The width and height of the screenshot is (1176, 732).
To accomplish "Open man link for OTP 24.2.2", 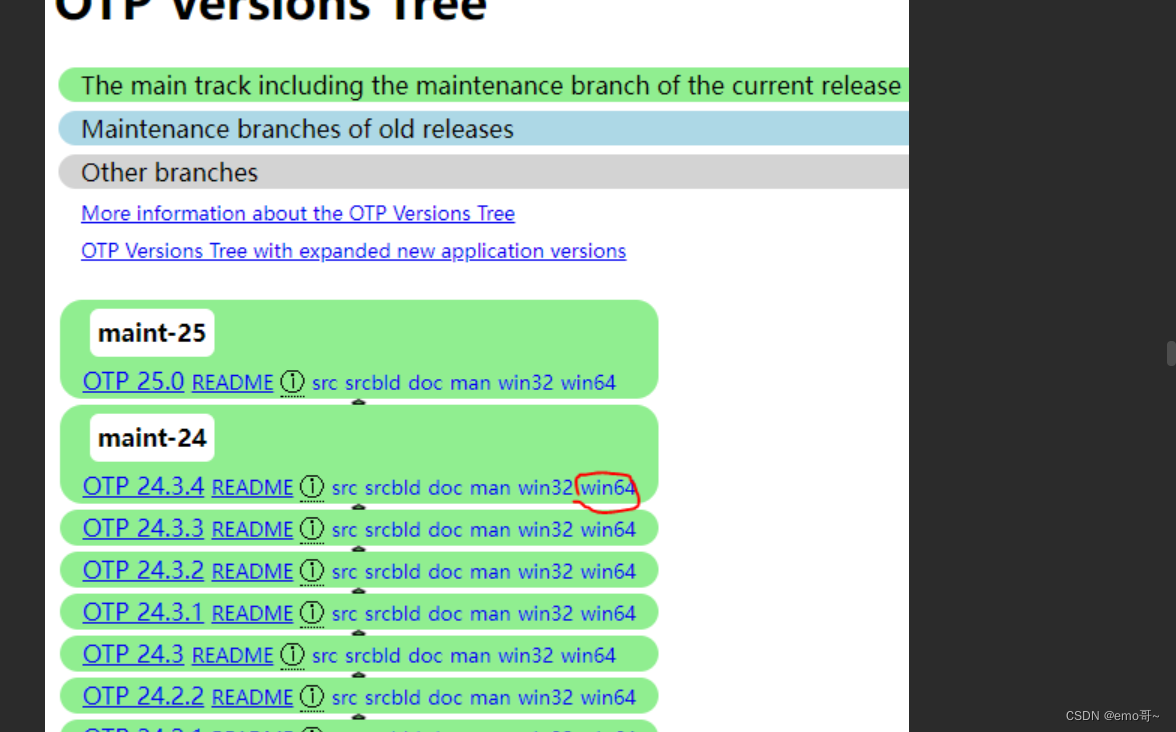I will [x=490, y=698].
